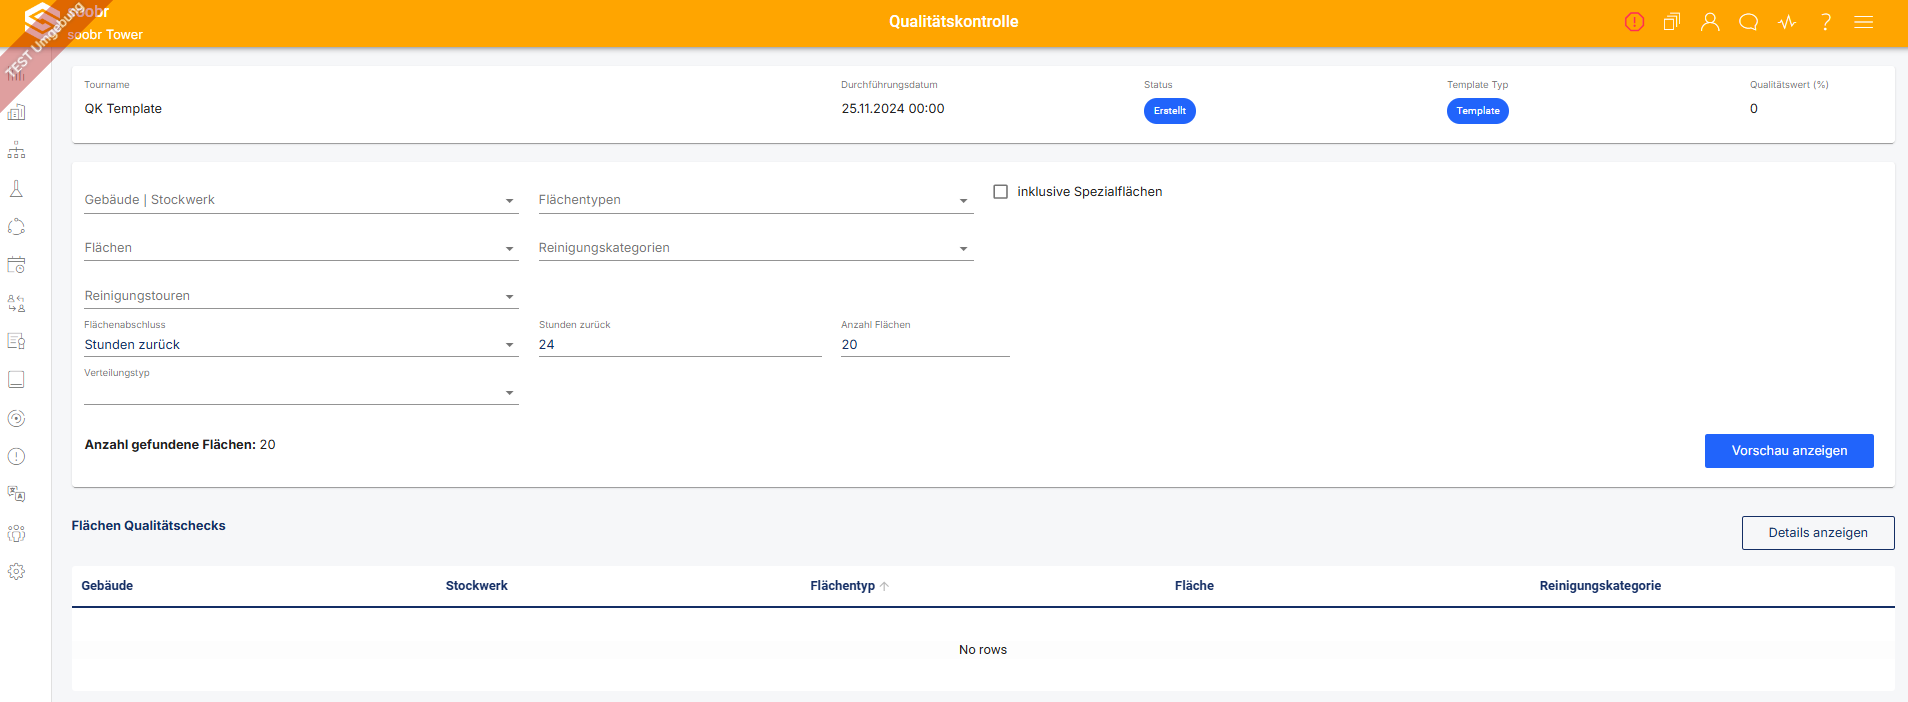Click the buildings icon in the sidebar
This screenshot has height=702, width=1908.
click(x=16, y=112)
